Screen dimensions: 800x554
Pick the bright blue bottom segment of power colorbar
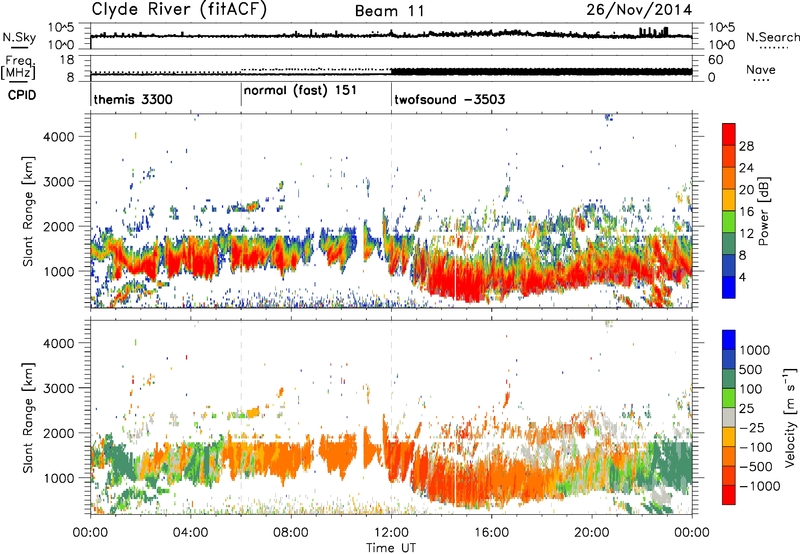(x=729, y=287)
